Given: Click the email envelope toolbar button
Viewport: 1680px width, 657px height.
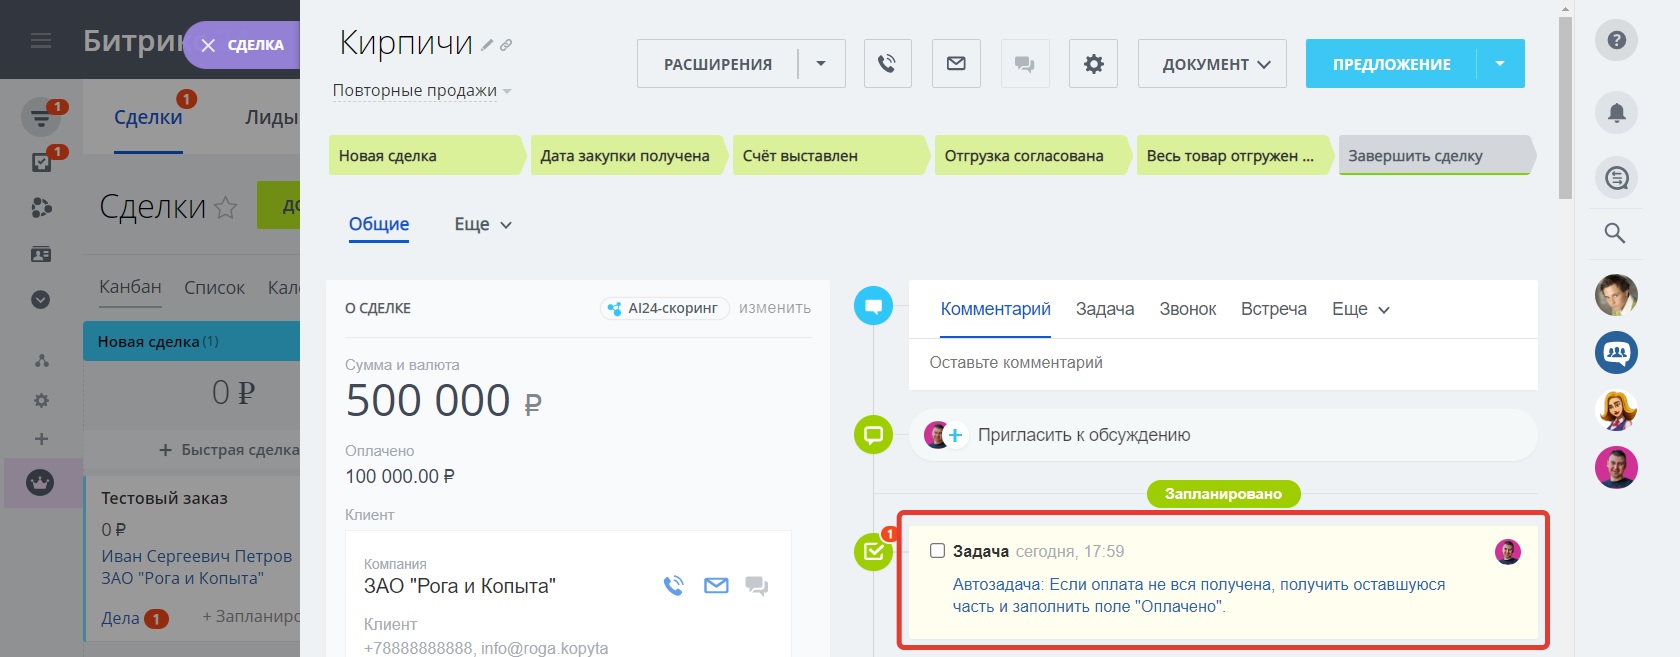Looking at the screenshot, I should tap(956, 64).
